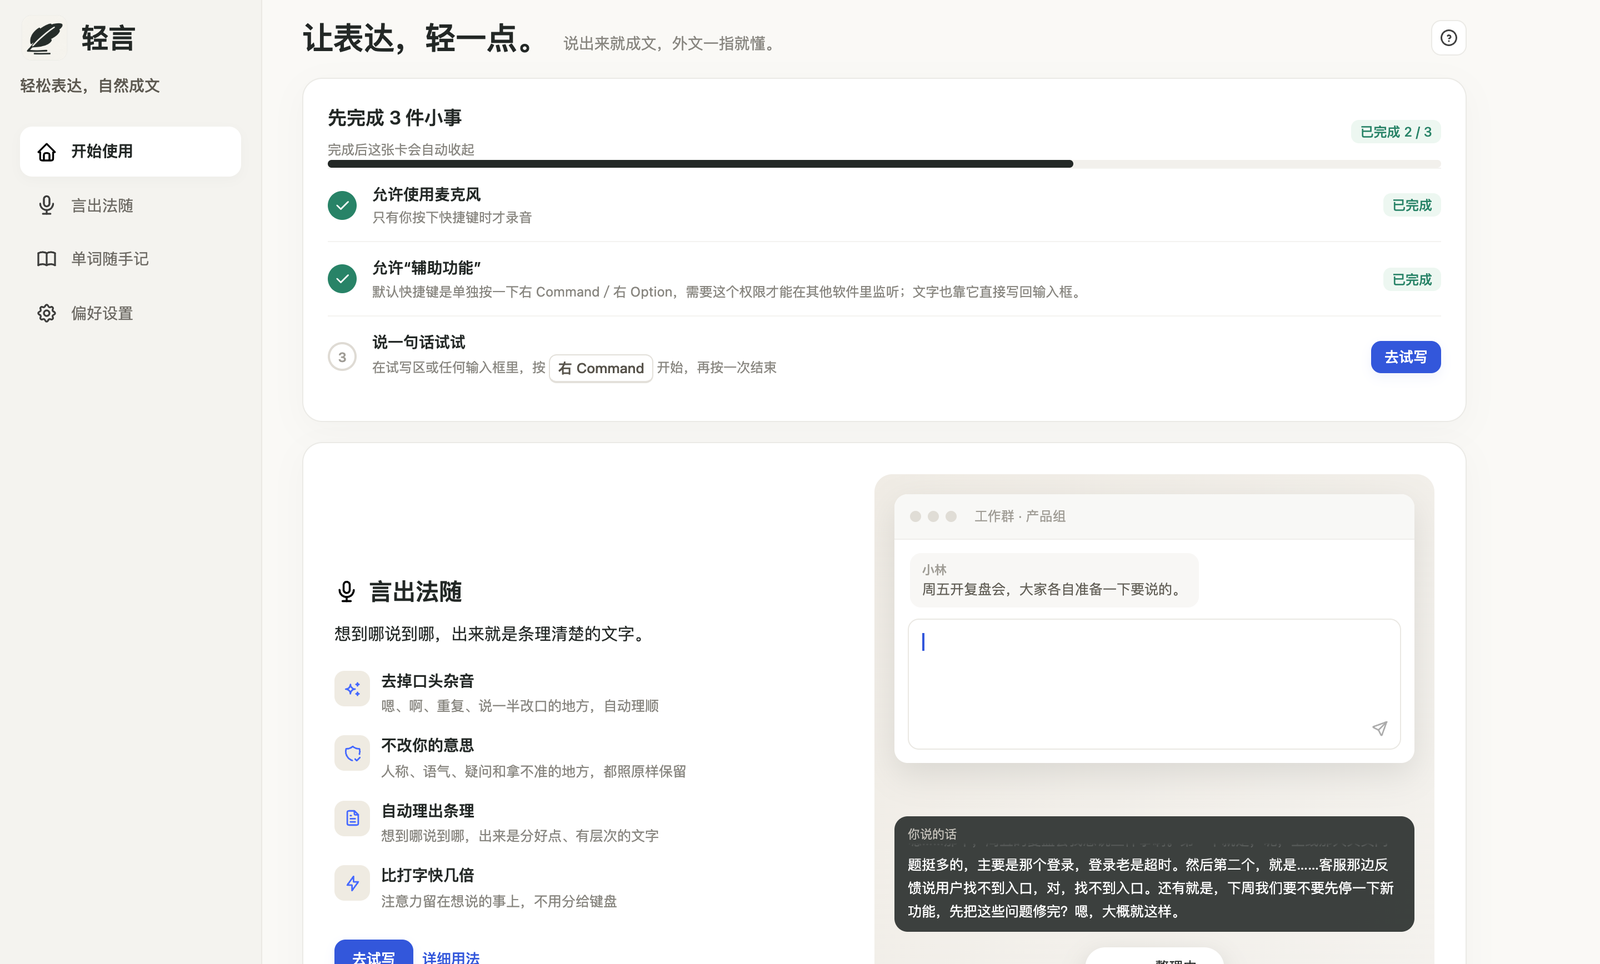Click the green check for 允许"辅助功能"
The width and height of the screenshot is (1600, 964).
342,279
